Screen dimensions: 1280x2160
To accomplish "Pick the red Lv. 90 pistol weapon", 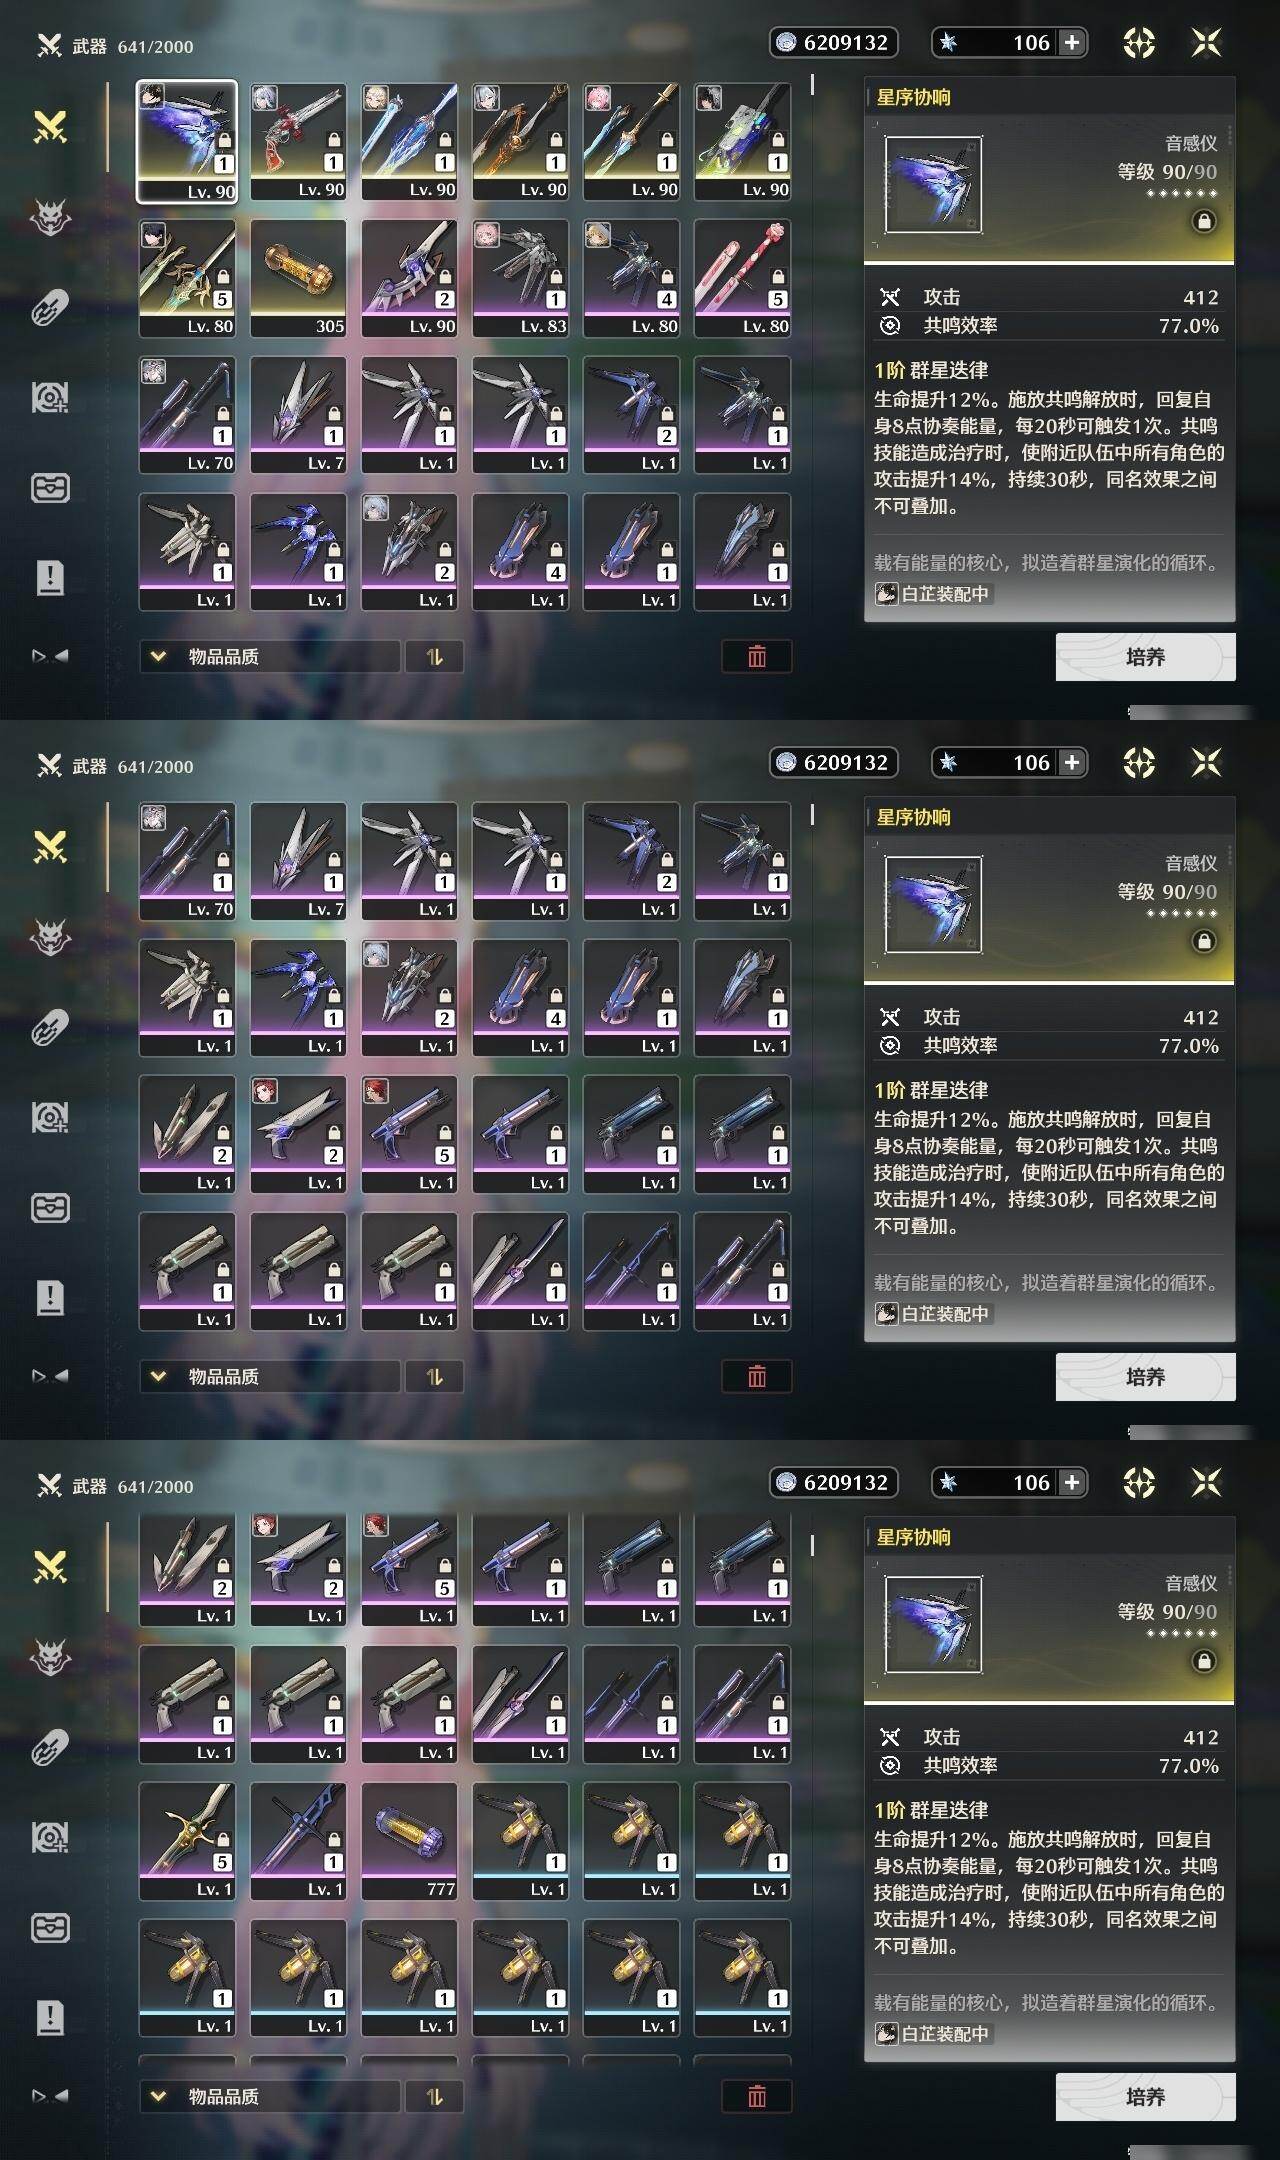I will click(298, 142).
